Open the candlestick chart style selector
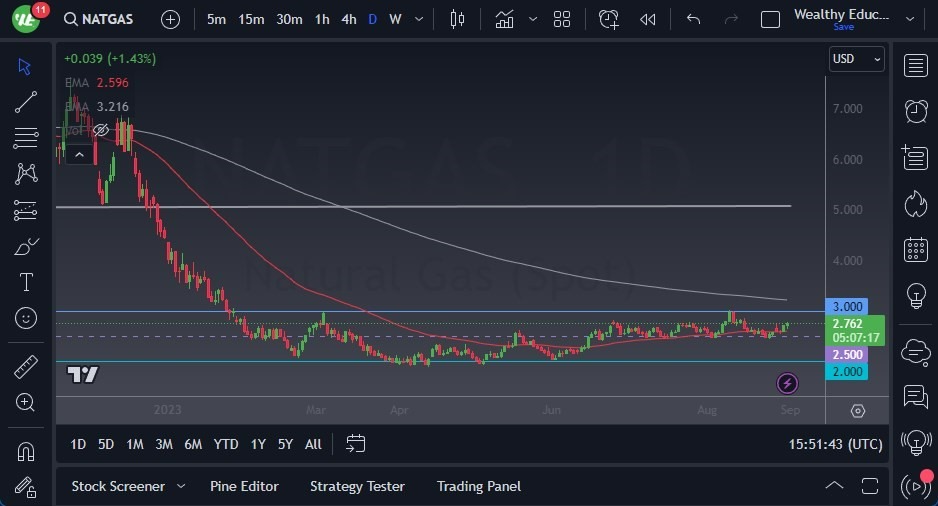Viewport: 938px width, 506px height. tap(458, 19)
